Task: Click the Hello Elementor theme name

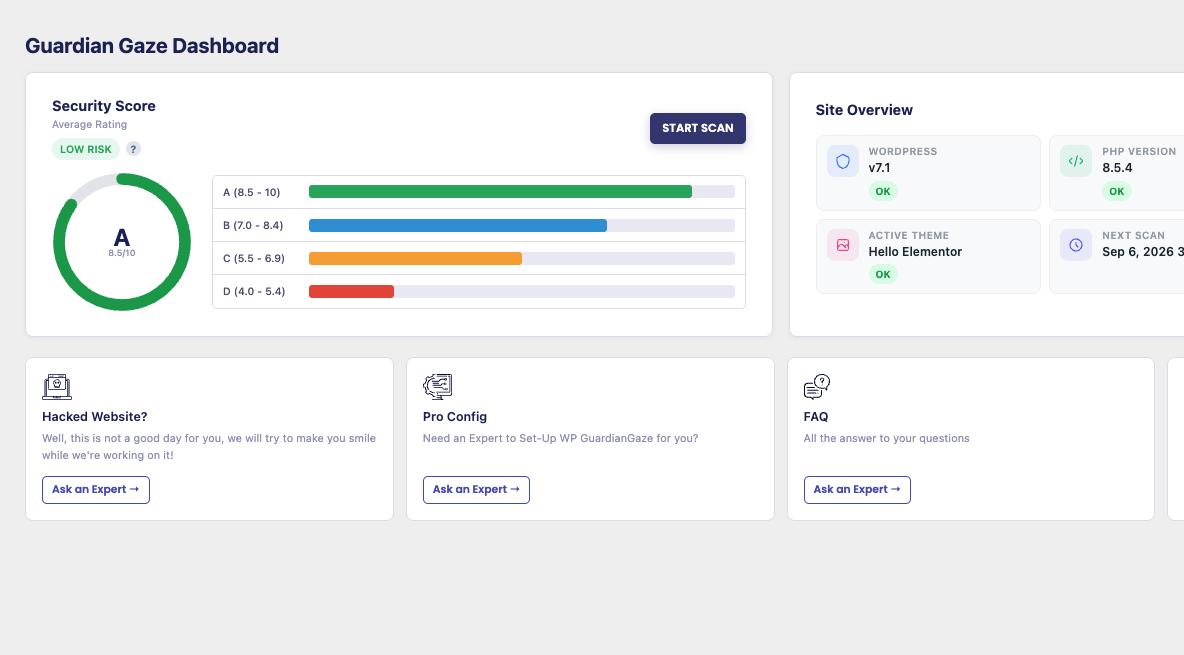Action: 915,252
